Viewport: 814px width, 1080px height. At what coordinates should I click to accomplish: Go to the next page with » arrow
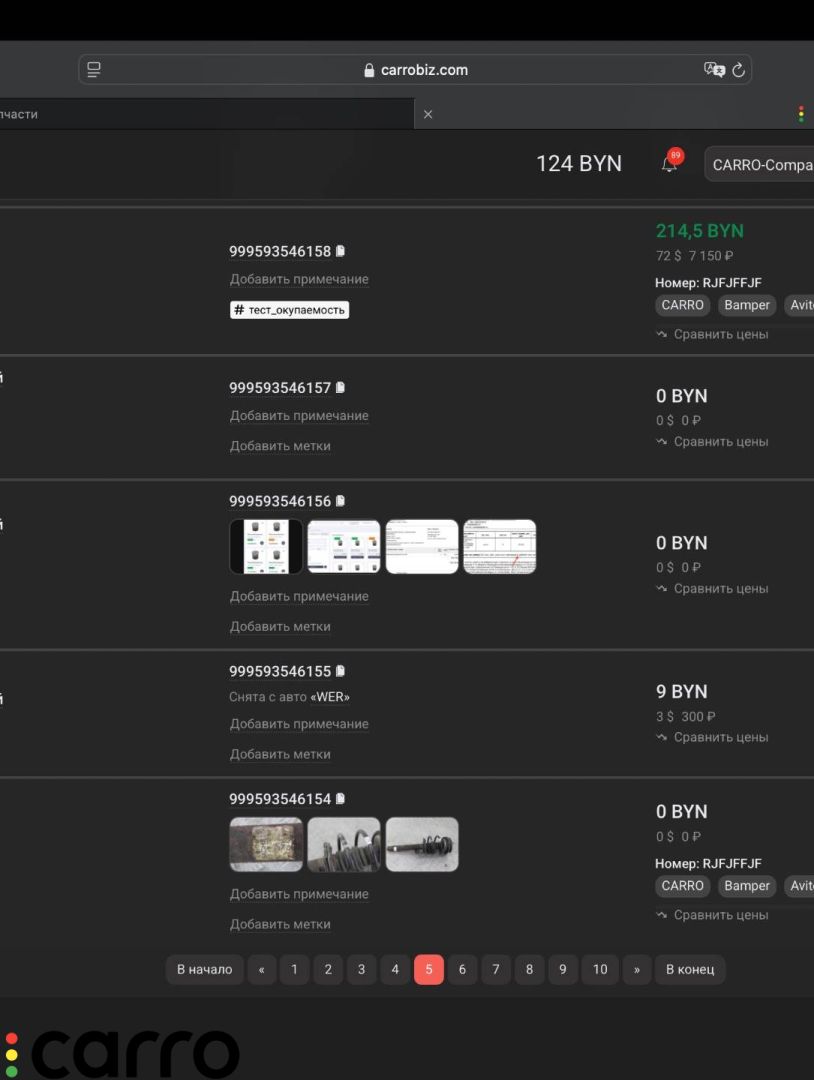637,970
